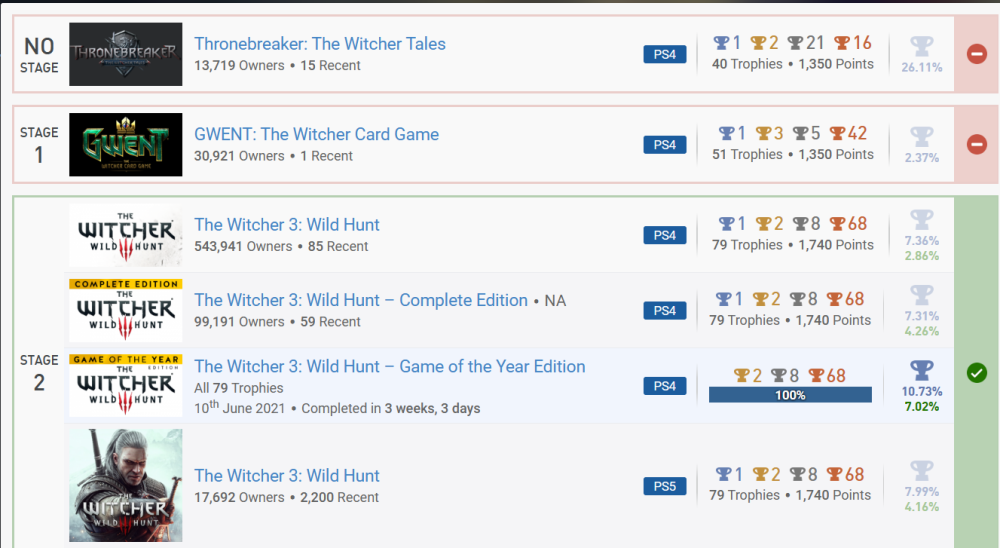Click the earned blue platinum trophy icon
The height and width of the screenshot is (548, 1000).
921,371
